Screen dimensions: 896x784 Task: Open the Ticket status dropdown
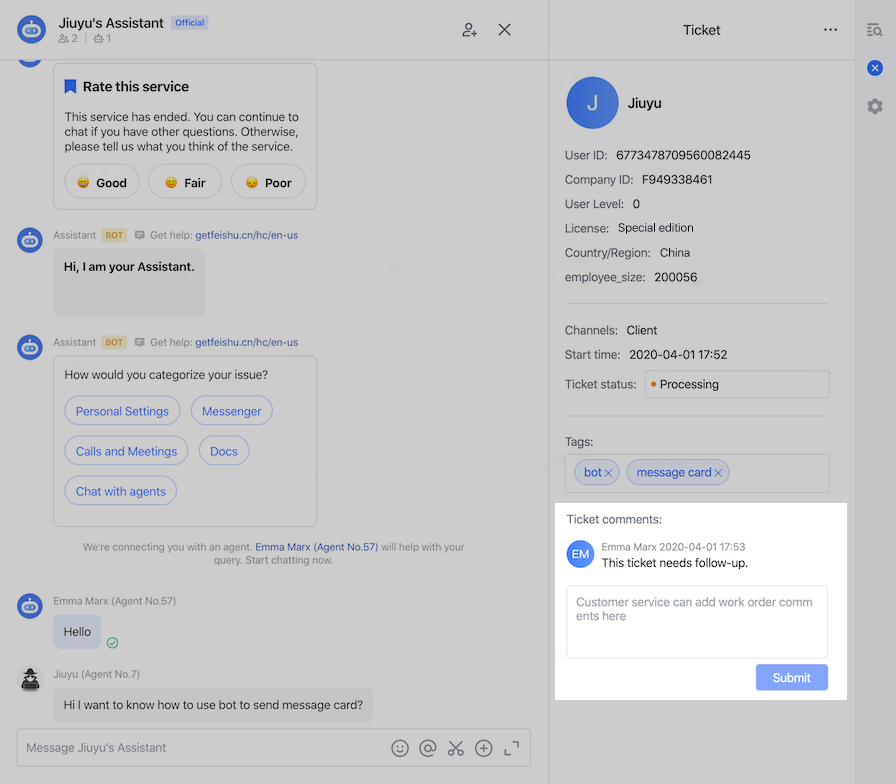point(736,384)
